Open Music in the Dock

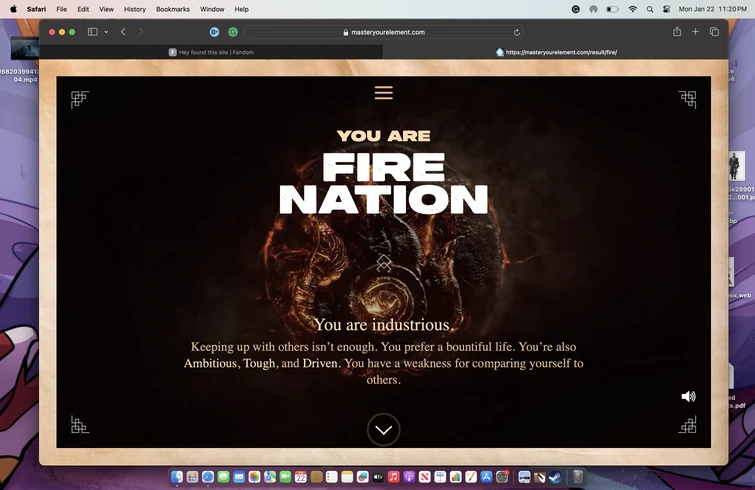click(393, 477)
